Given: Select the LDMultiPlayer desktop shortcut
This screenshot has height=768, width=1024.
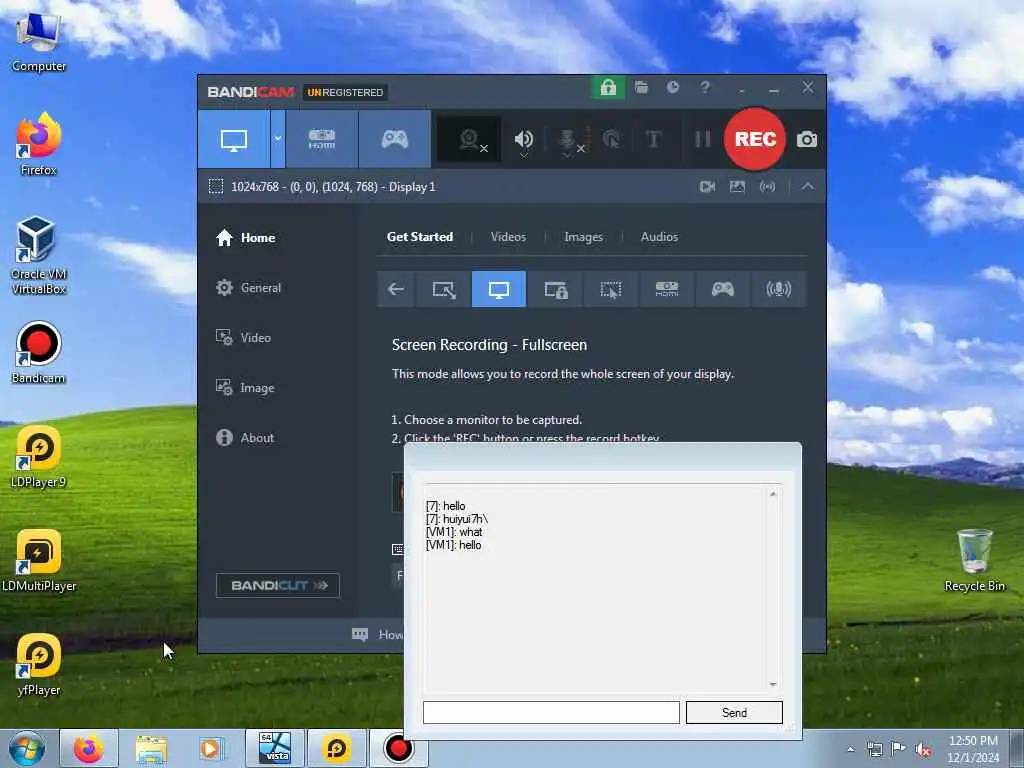Looking at the screenshot, I should pyautogui.click(x=39, y=561).
